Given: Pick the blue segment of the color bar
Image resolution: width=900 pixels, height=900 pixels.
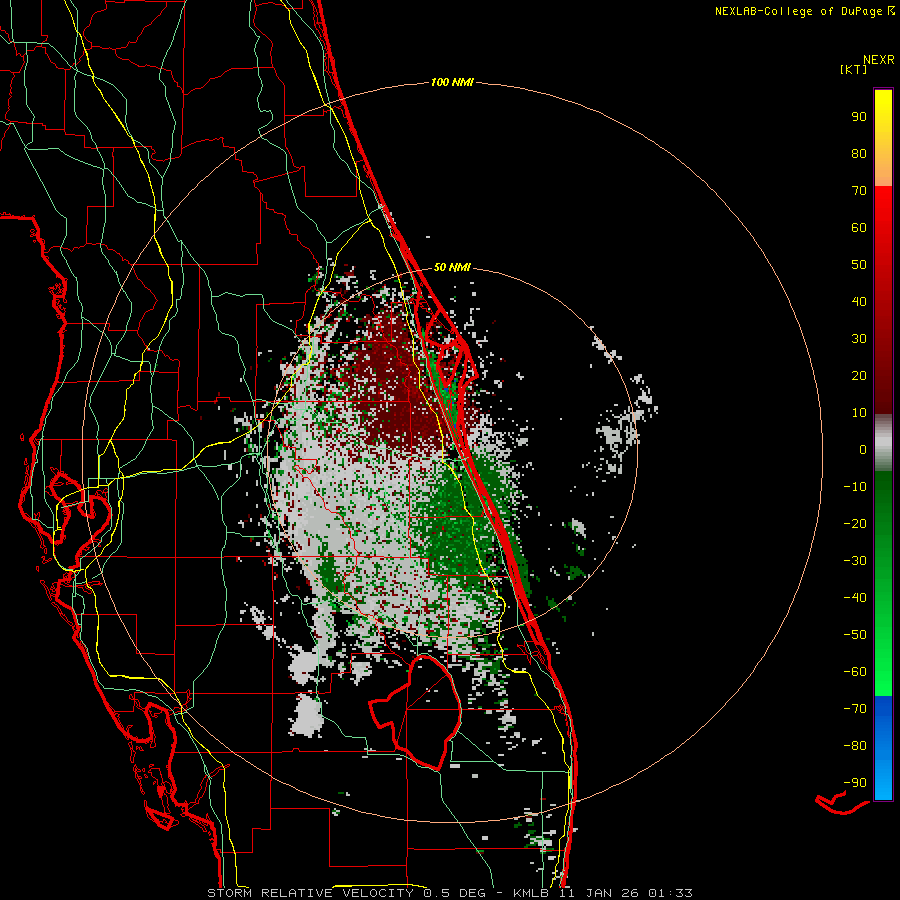Looking at the screenshot, I should tap(883, 747).
